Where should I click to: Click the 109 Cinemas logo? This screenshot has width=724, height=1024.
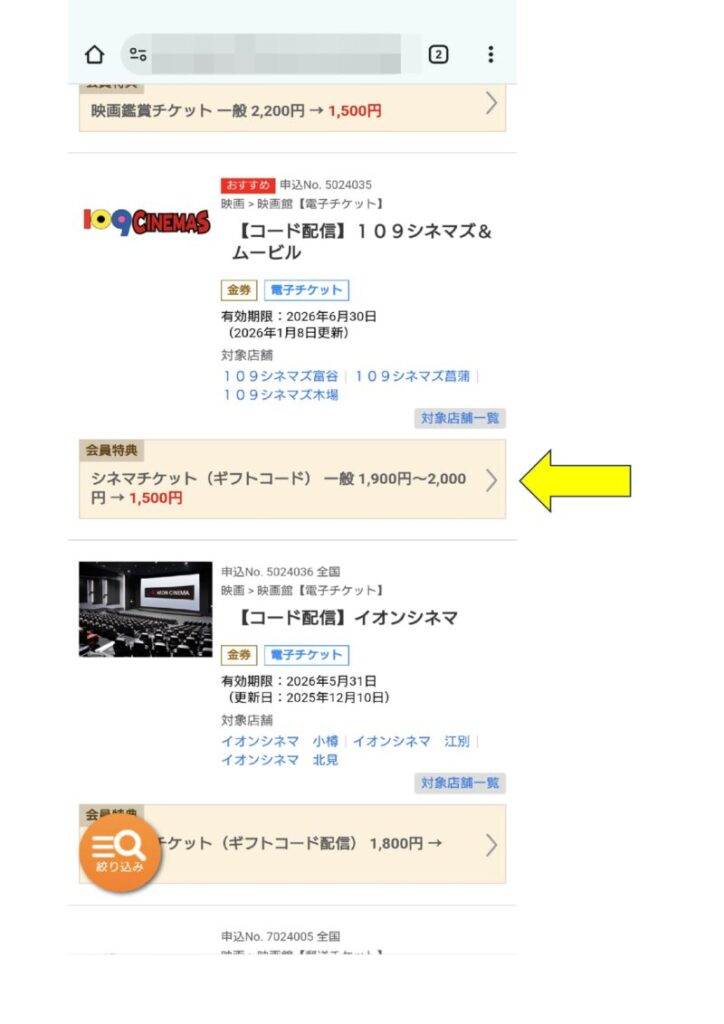(x=147, y=223)
